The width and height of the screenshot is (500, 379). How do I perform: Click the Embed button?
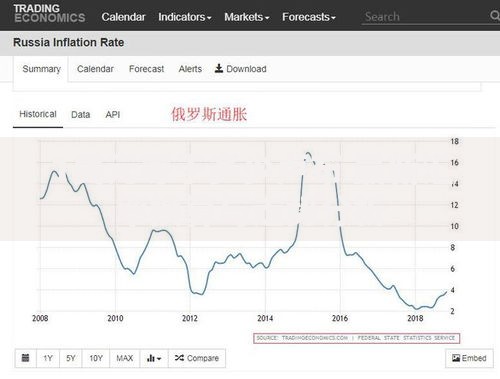[469, 358]
